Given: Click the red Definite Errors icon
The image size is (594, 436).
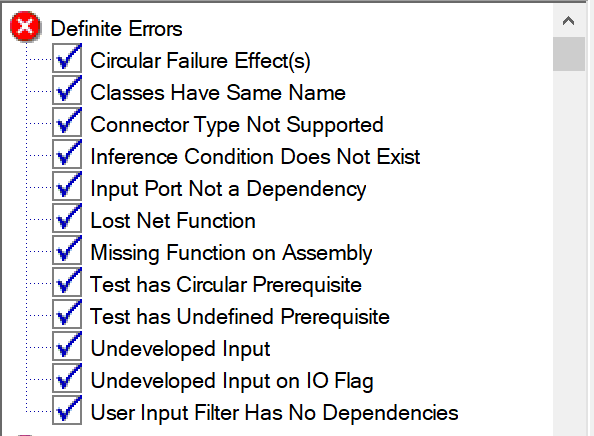Looking at the screenshot, I should 25,27.
